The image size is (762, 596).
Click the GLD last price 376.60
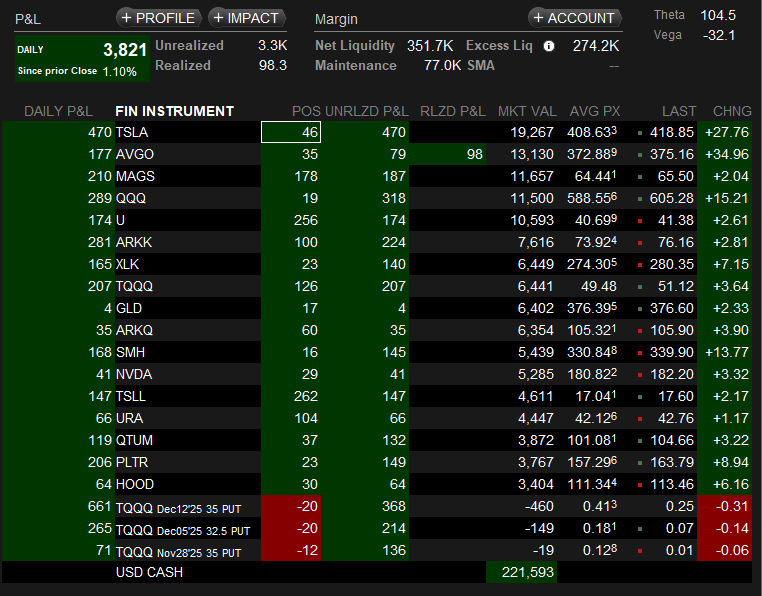[x=672, y=308]
